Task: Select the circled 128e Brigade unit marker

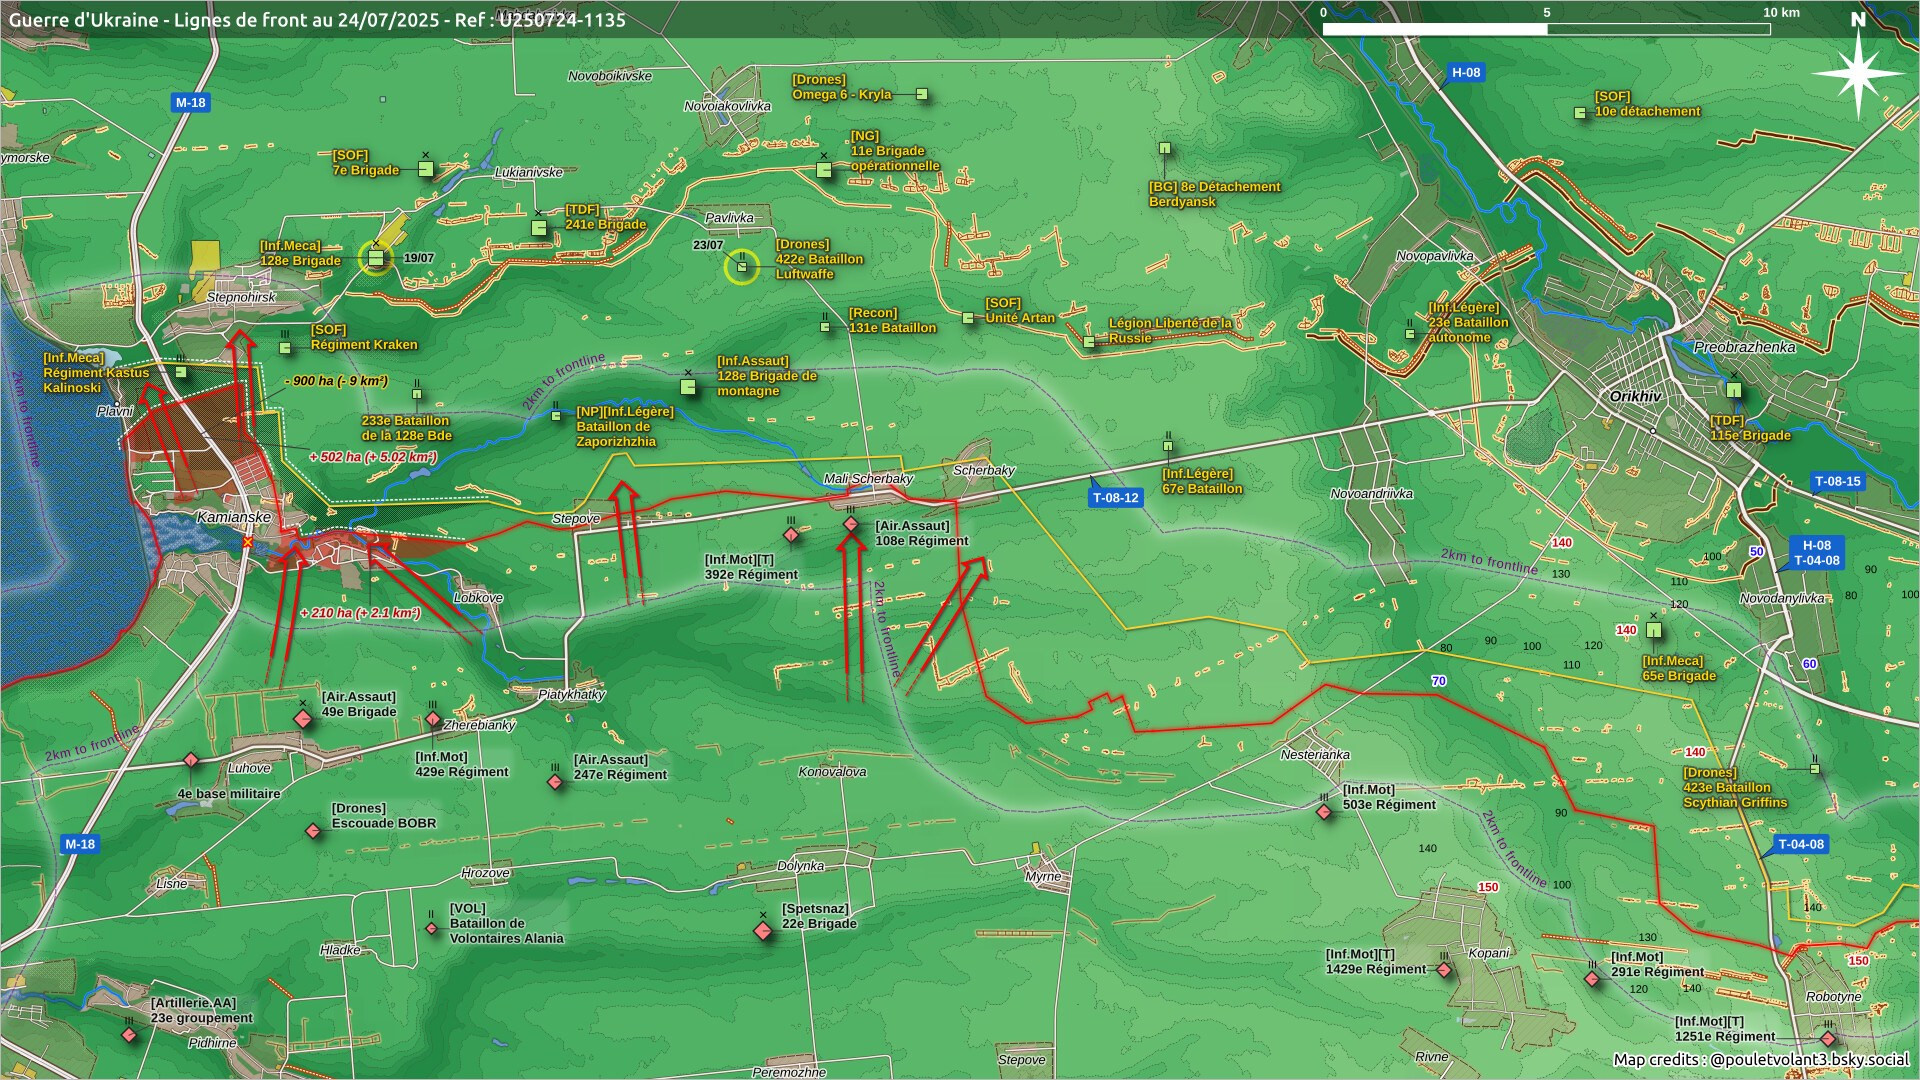Action: (x=376, y=258)
